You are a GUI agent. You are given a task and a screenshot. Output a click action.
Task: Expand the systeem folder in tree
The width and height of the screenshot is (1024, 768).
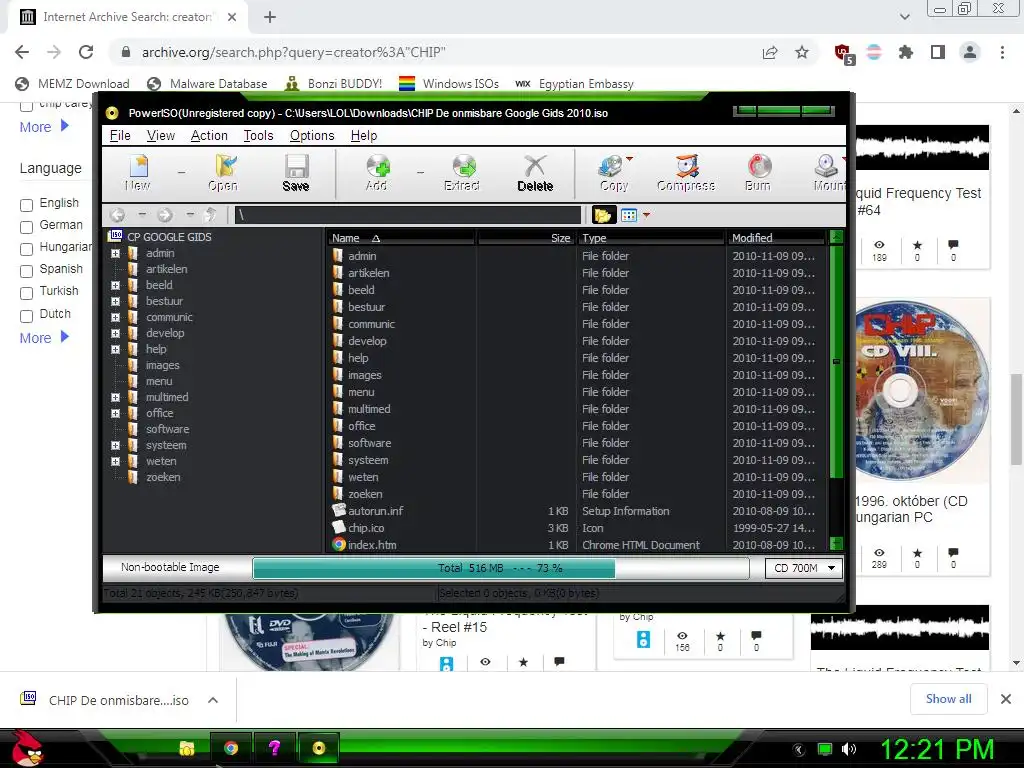click(116, 445)
